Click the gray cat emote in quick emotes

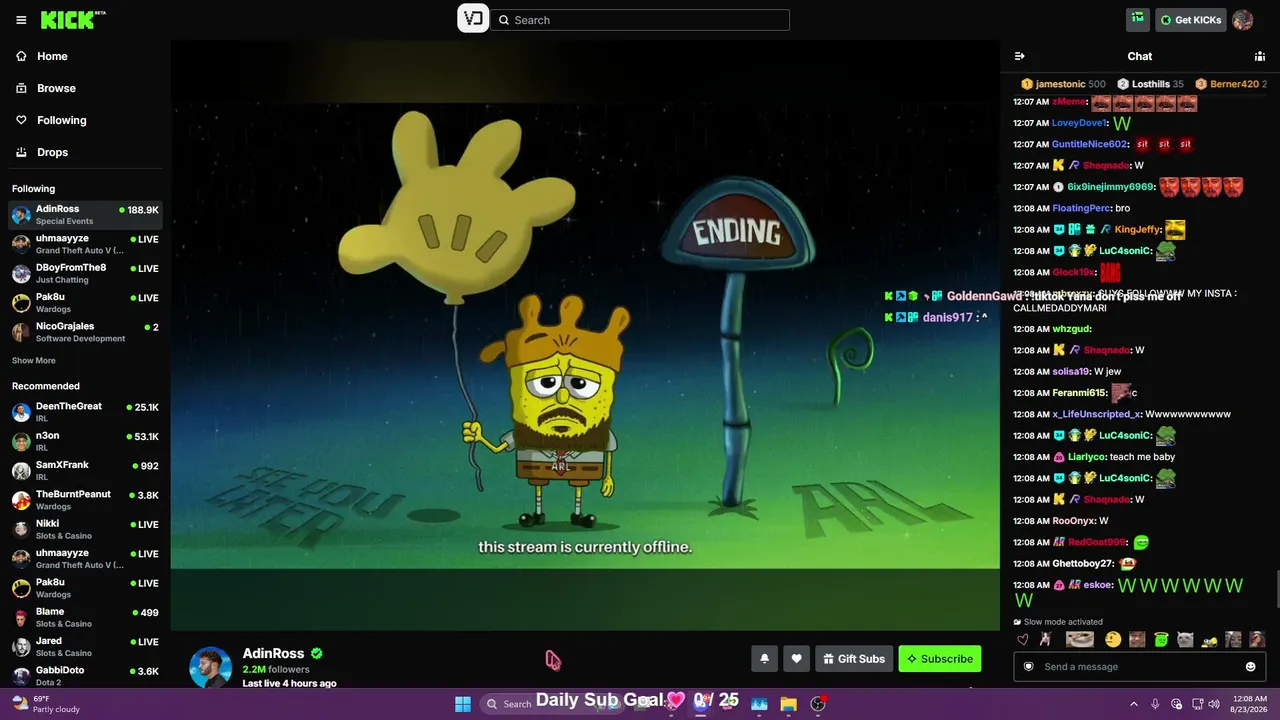tap(1185, 640)
